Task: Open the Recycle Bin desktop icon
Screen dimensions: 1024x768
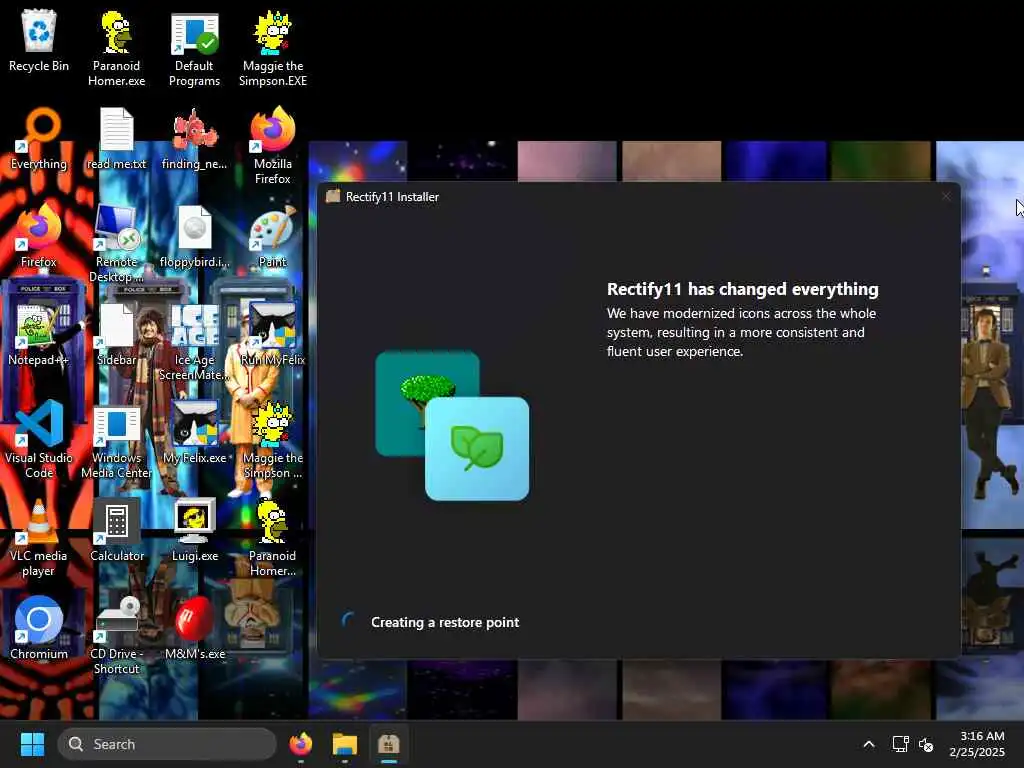Action: (39, 41)
